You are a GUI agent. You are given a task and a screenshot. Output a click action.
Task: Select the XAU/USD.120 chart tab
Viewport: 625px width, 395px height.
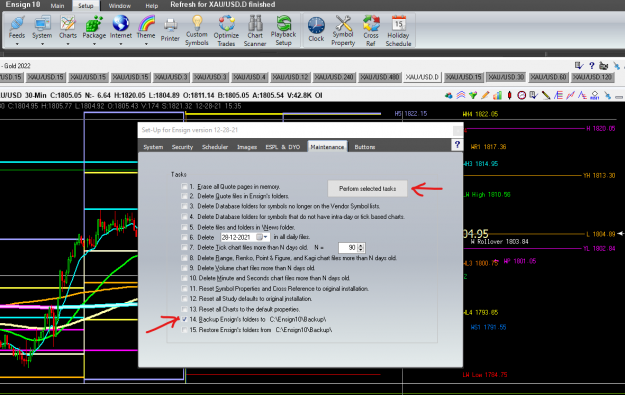(x=592, y=77)
